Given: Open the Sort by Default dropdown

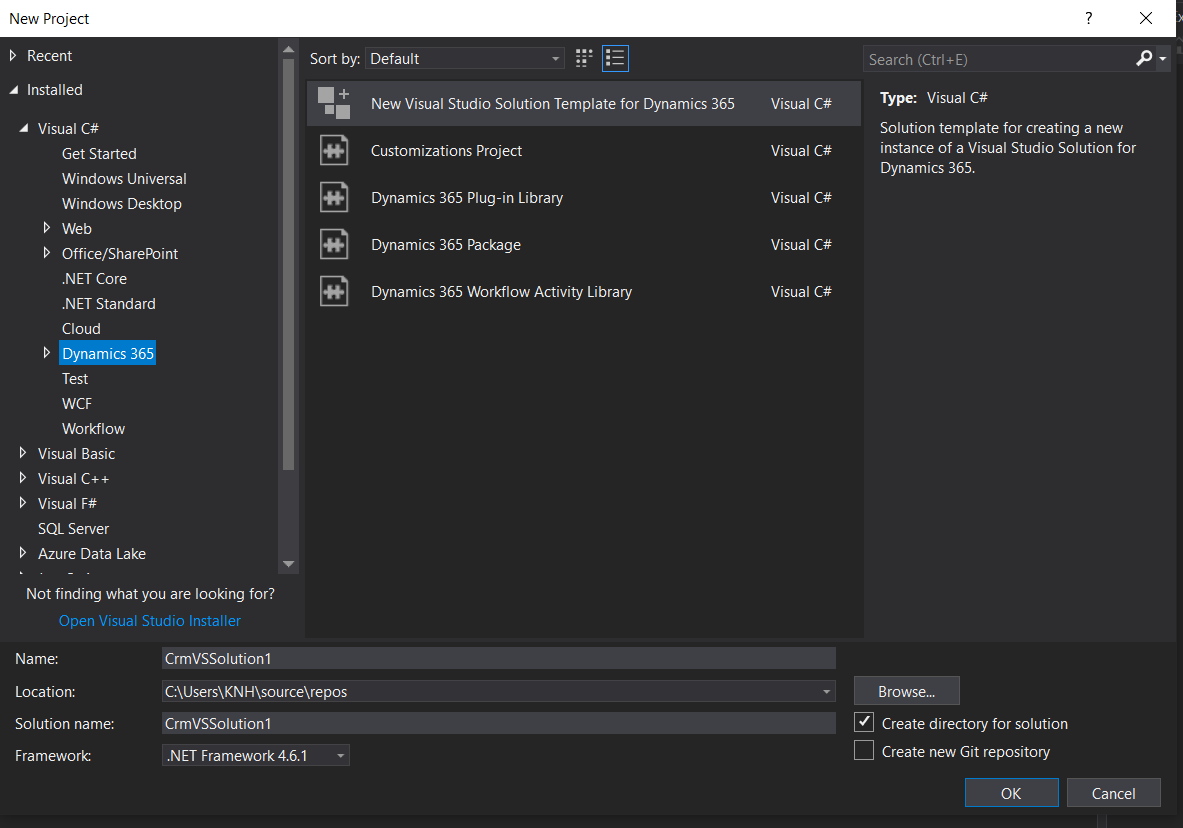Looking at the screenshot, I should coord(465,58).
